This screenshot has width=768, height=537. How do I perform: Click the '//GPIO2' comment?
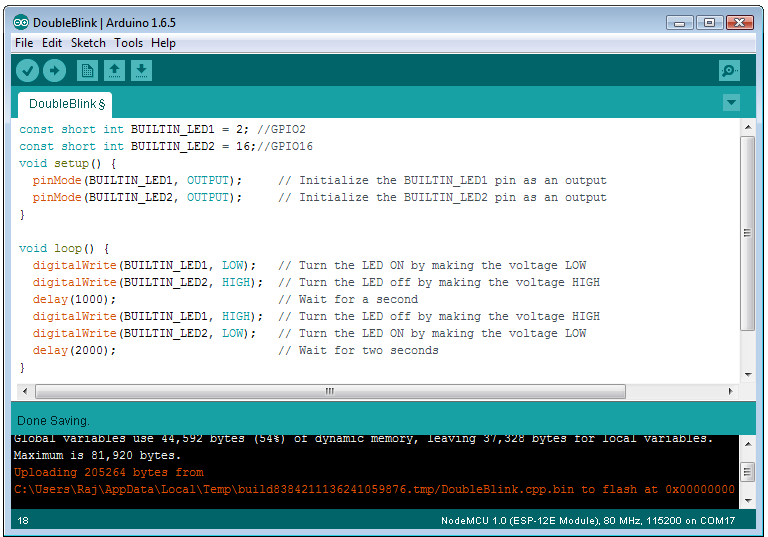tap(281, 129)
